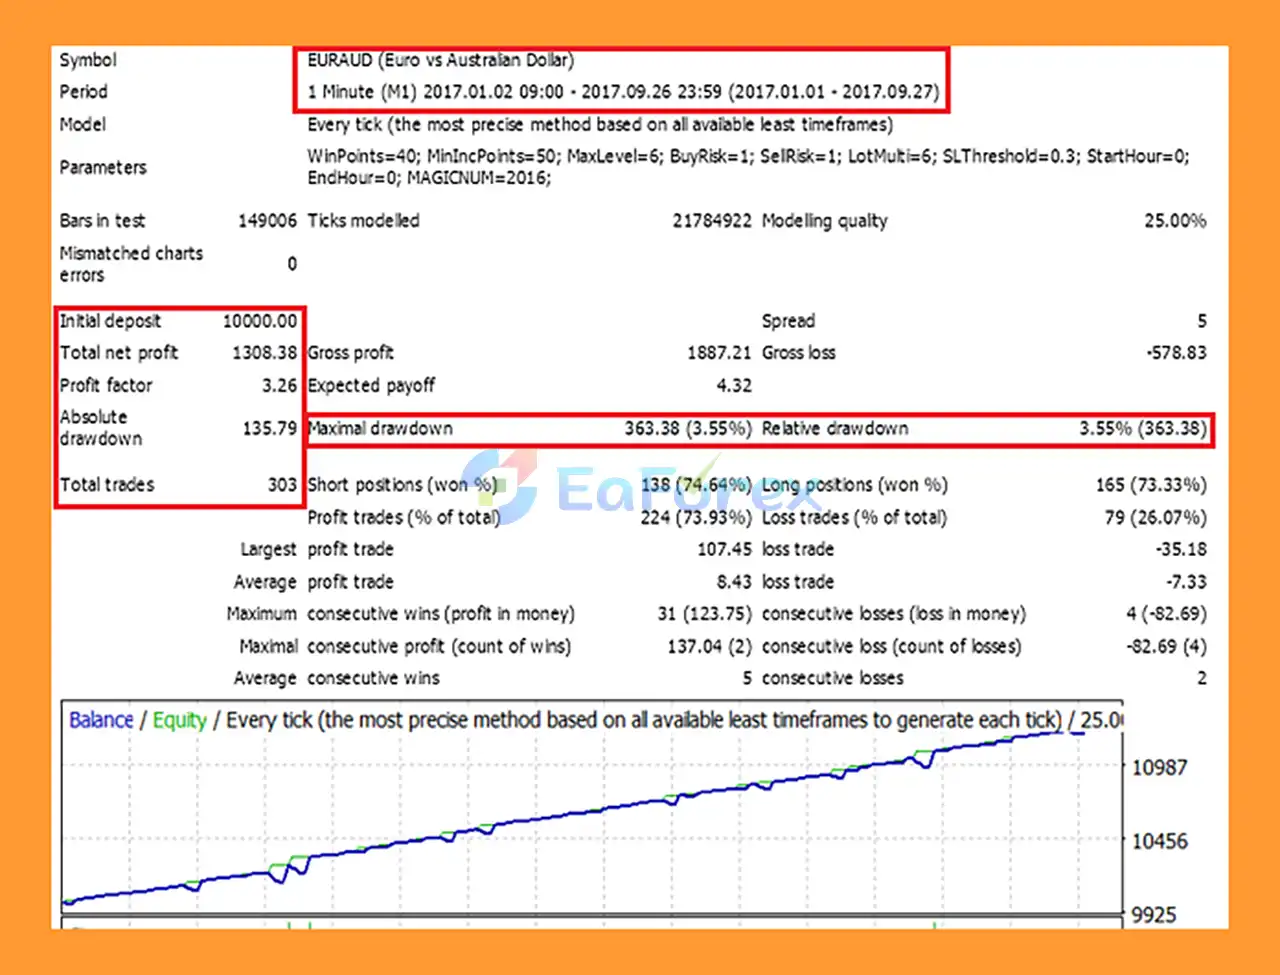Click the blue Balance legend label

[101, 720]
